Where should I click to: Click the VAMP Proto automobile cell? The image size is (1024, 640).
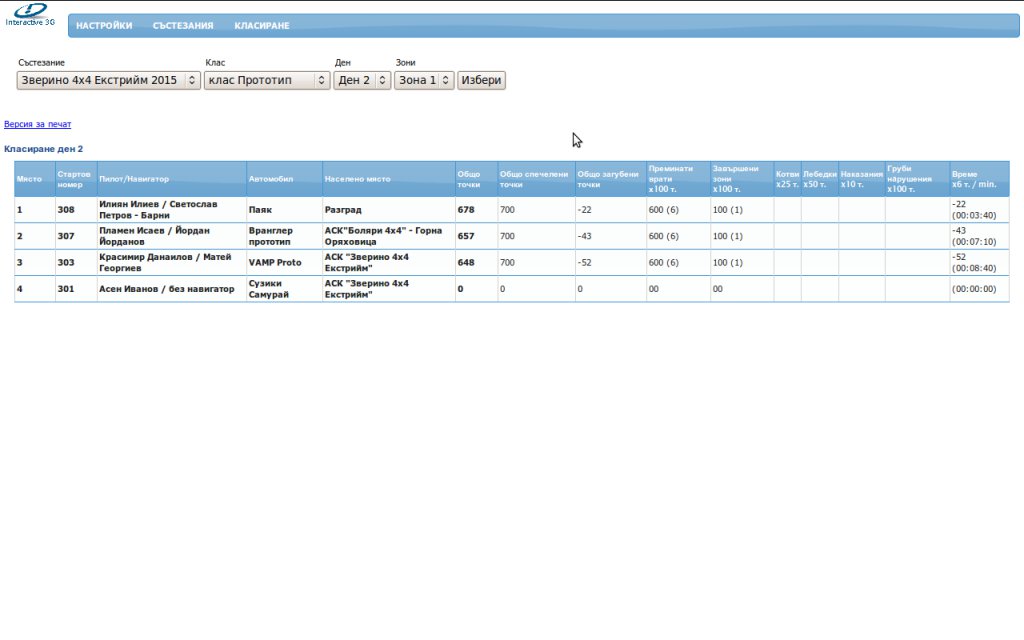click(275, 263)
